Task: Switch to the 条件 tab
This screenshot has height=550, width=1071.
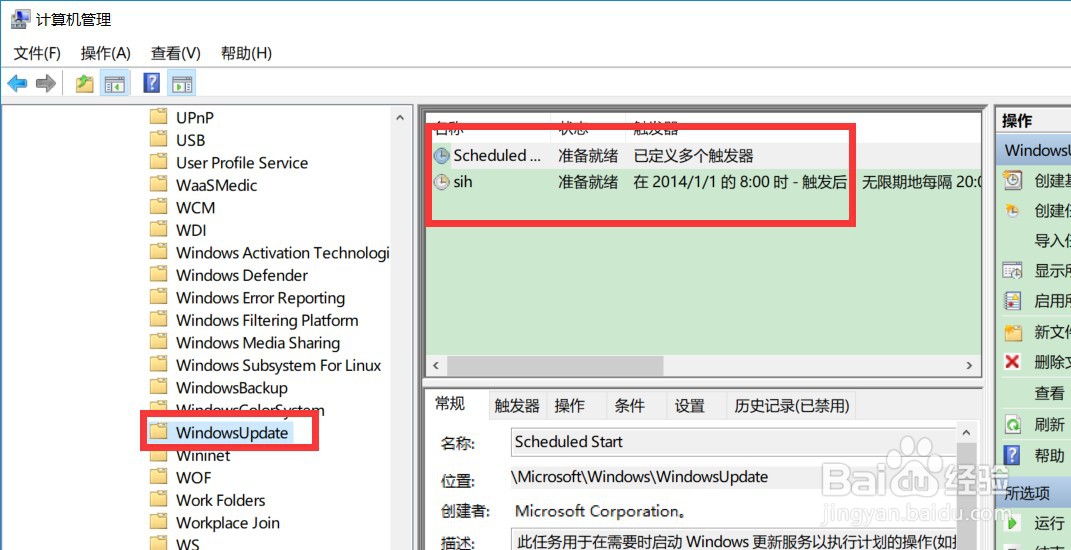Action: [x=629, y=406]
